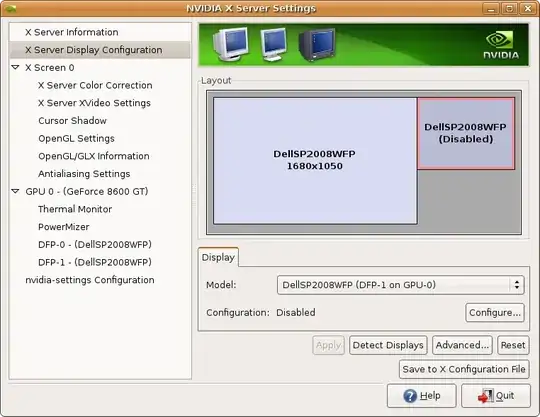Viewport: 540px width, 417px height.
Task: Collapse the GPU 0 GeForce 8600 GT node
Action: tap(15, 191)
